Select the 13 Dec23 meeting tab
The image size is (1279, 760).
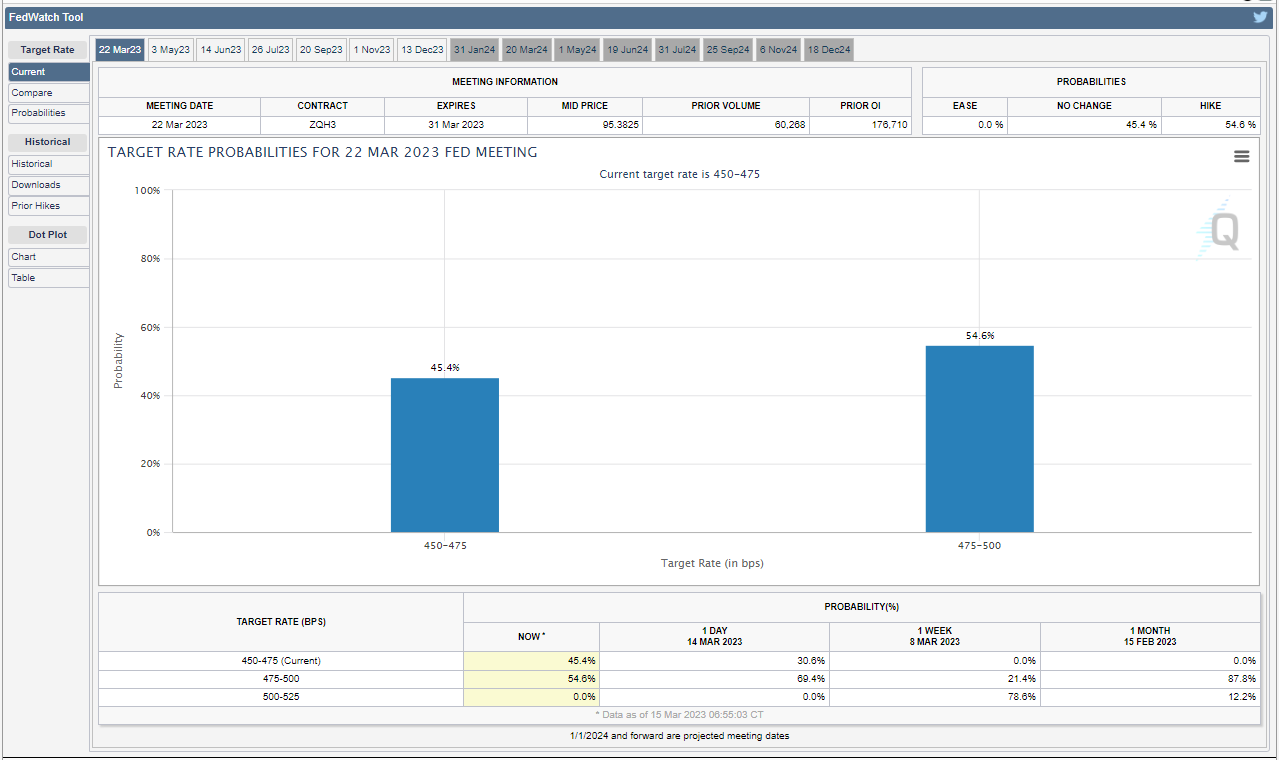422,50
